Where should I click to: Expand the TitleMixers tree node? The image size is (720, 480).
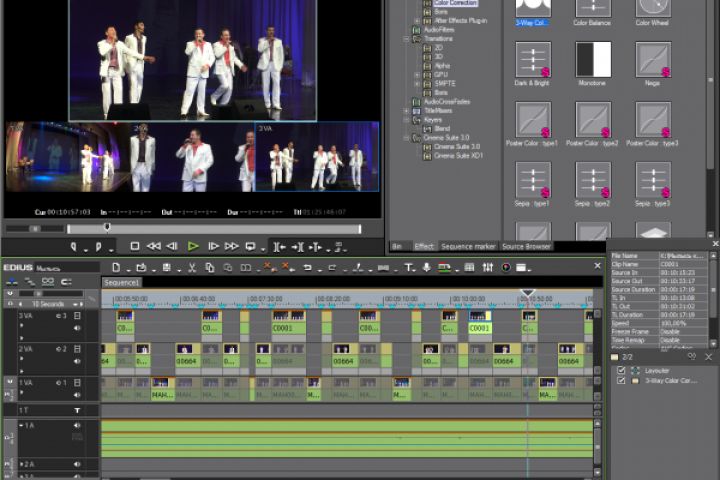point(406,110)
